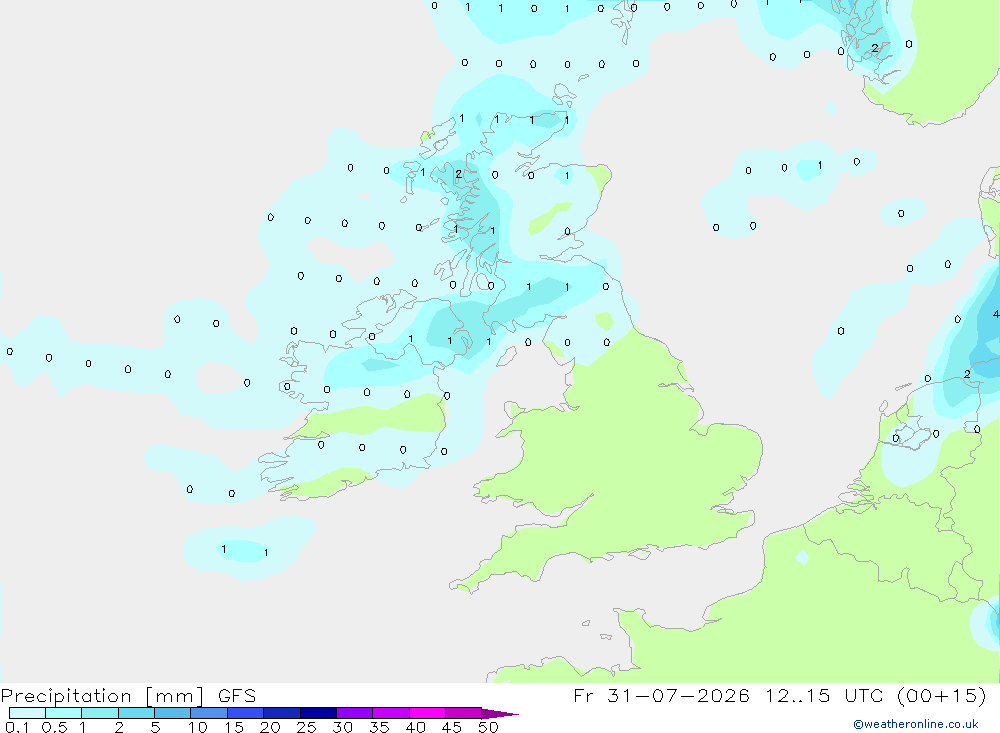Click the '30' legend scale label
This screenshot has height=733, width=1000.
point(343,727)
